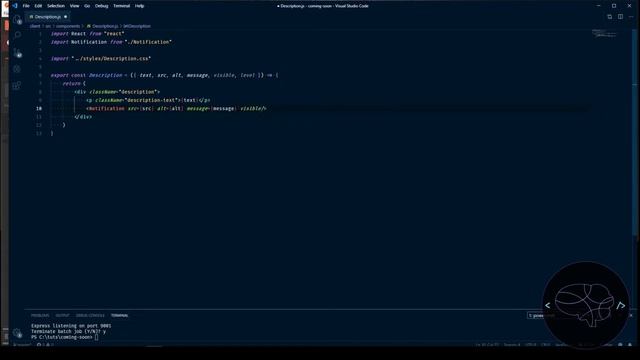640x360 pixels.
Task: Click the './Notification' import string
Action: click(x=148, y=42)
